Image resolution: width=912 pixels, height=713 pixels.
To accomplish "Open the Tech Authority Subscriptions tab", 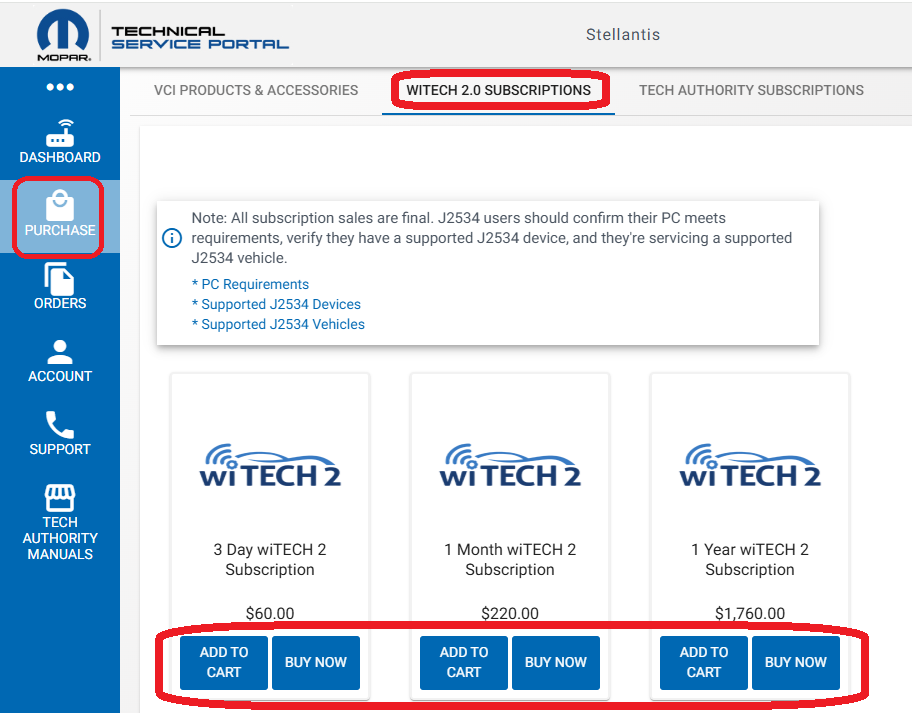I will pyautogui.click(x=751, y=90).
